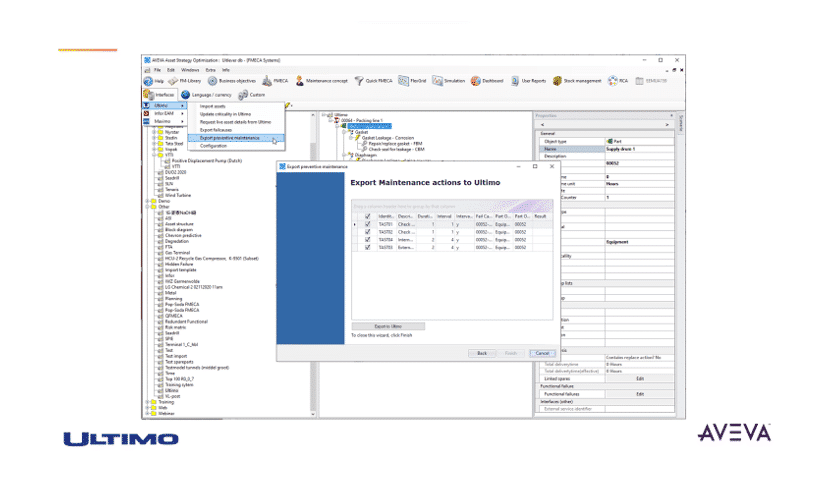Collapse the Gasket Leakage - Corrosion node
Image resolution: width=829 pixels, height=500 pixels.
[x=351, y=138]
